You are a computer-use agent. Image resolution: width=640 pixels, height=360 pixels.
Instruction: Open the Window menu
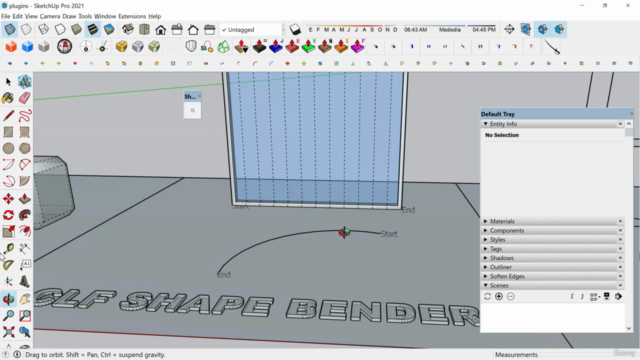tap(105, 16)
